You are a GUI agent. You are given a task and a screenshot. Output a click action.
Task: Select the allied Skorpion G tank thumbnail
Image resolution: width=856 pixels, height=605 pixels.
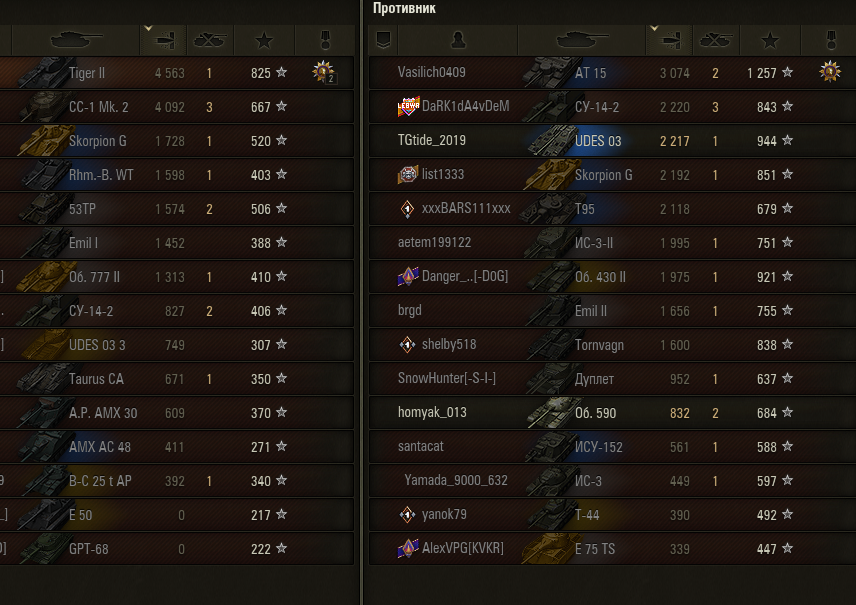[45, 141]
